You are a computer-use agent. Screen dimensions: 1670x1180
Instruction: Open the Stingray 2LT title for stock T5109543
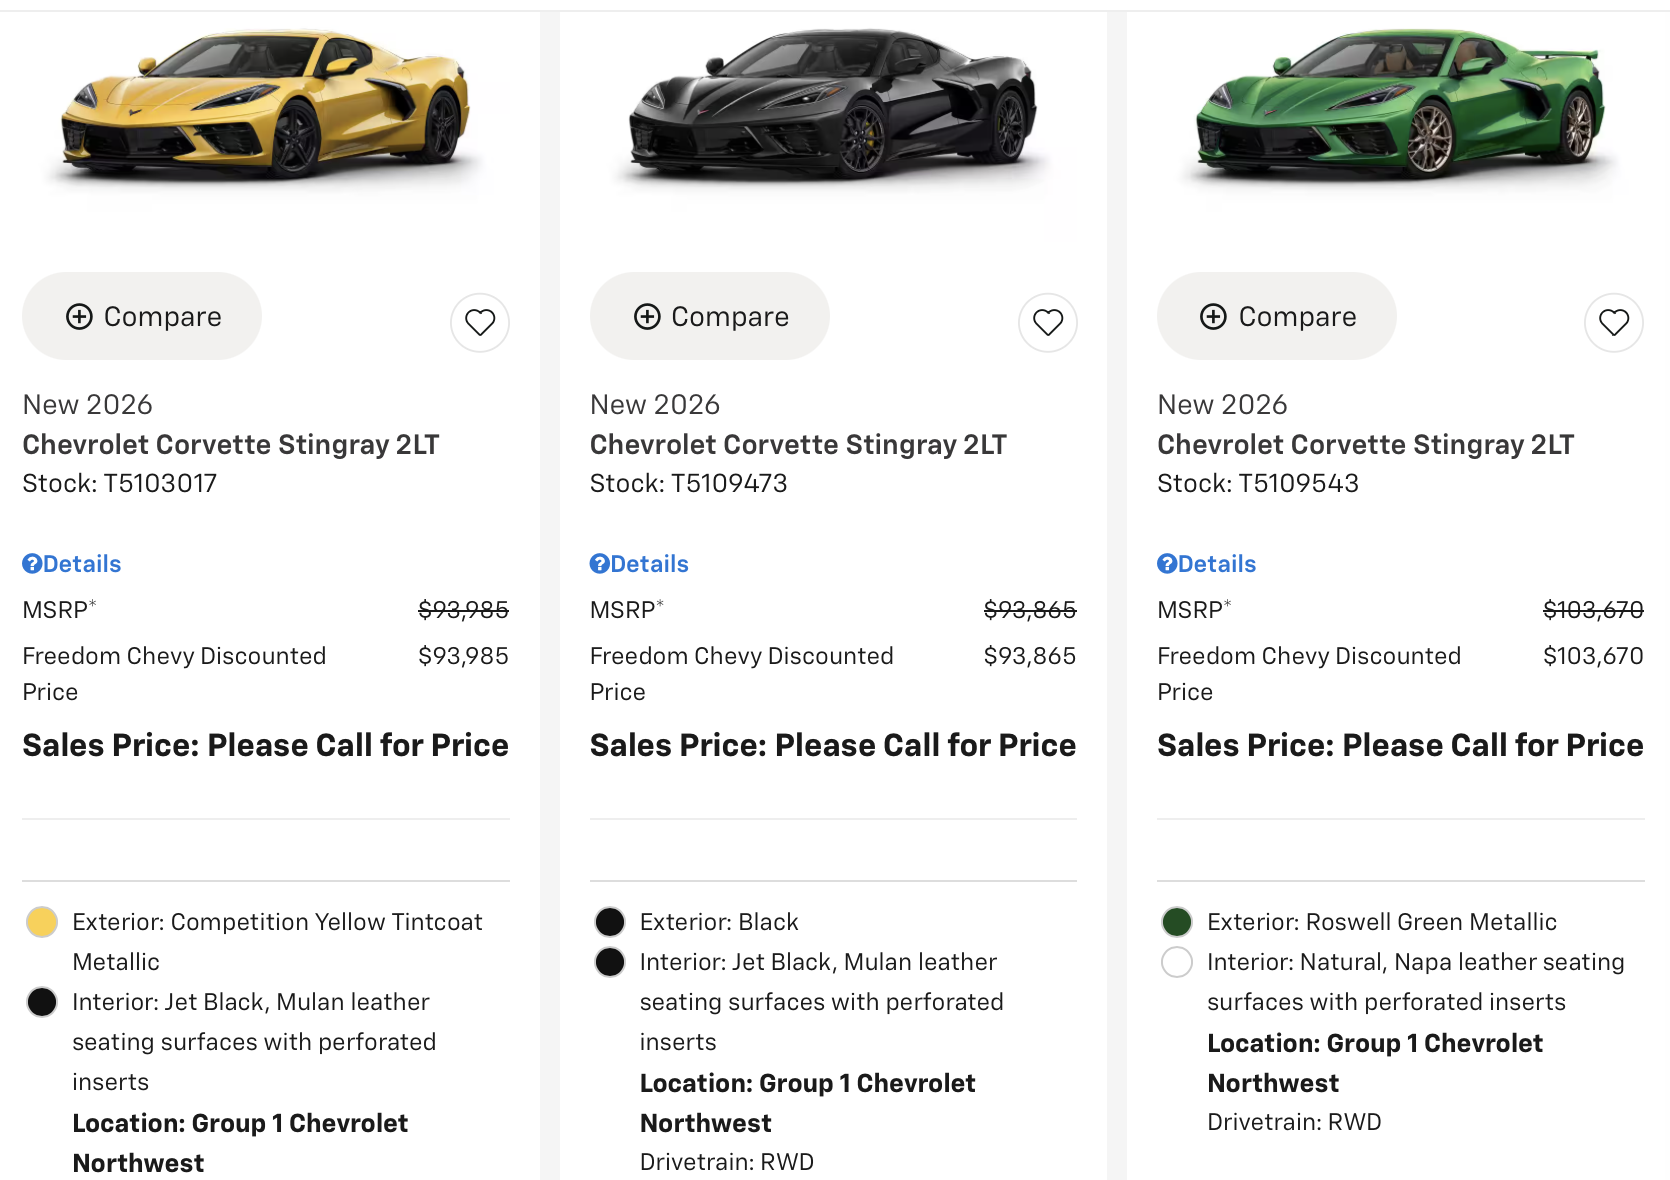[1365, 444]
